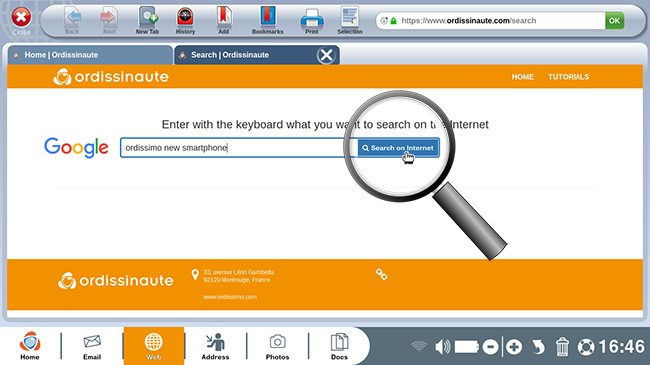The width and height of the screenshot is (650, 365).
Task: Click the footer chain link icon
Action: click(x=381, y=274)
